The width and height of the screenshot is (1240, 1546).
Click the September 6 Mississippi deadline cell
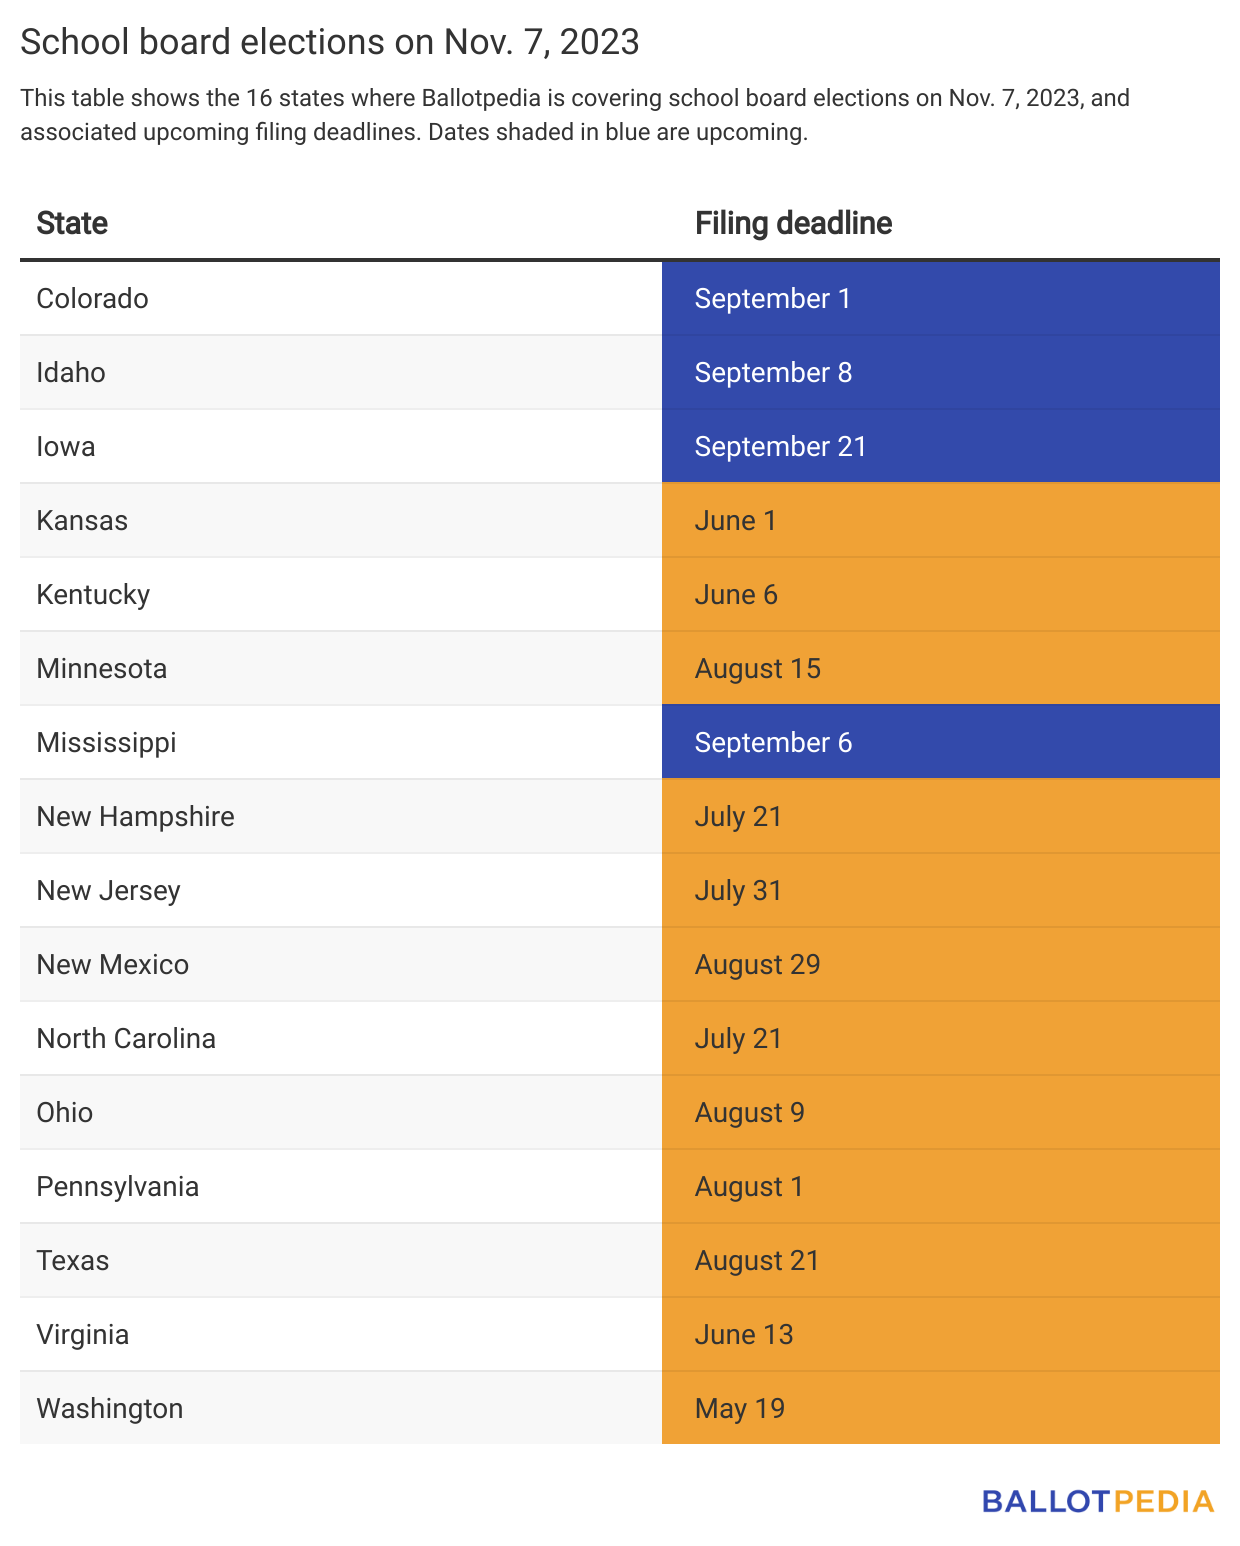[941, 742]
